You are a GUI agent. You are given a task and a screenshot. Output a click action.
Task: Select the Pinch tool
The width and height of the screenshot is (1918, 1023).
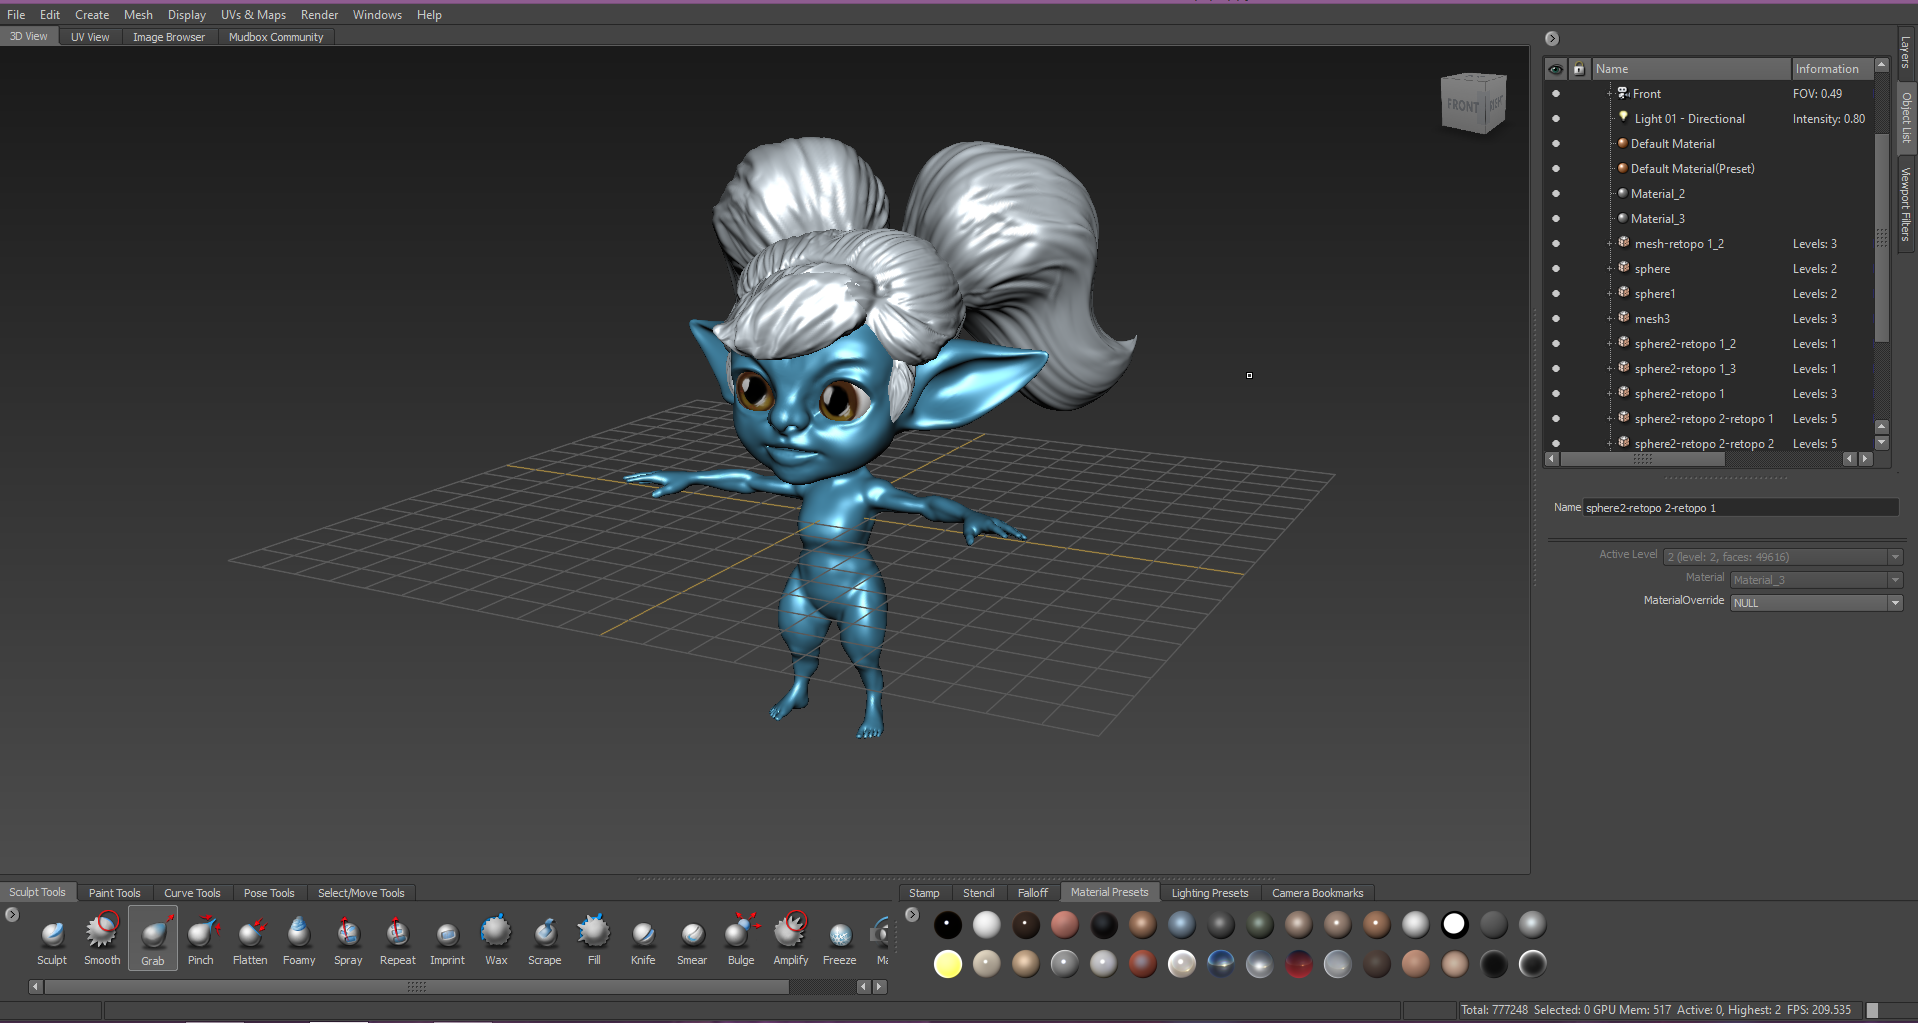pyautogui.click(x=201, y=940)
